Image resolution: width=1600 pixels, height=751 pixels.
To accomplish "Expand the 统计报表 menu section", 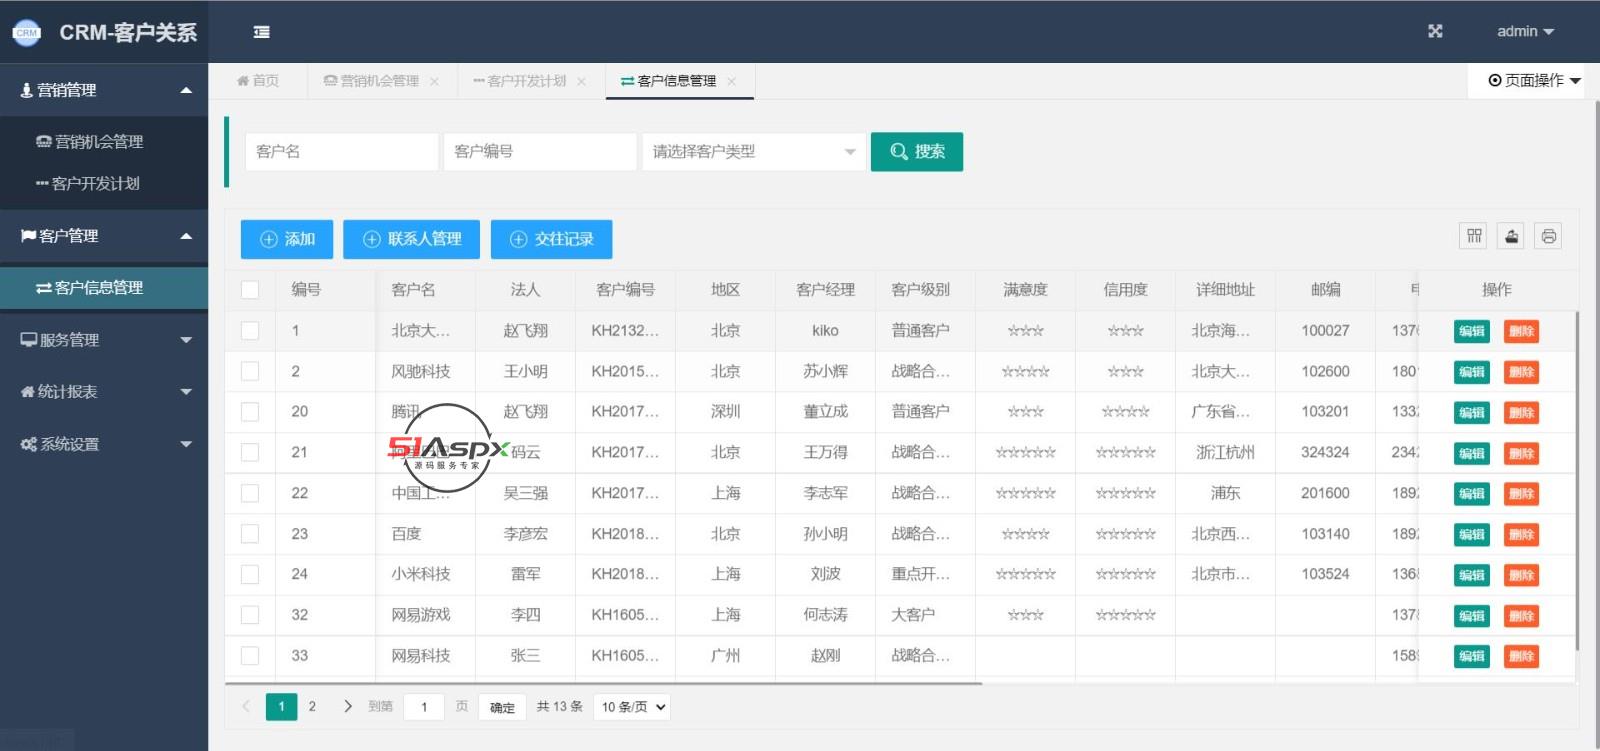I will [x=104, y=392].
